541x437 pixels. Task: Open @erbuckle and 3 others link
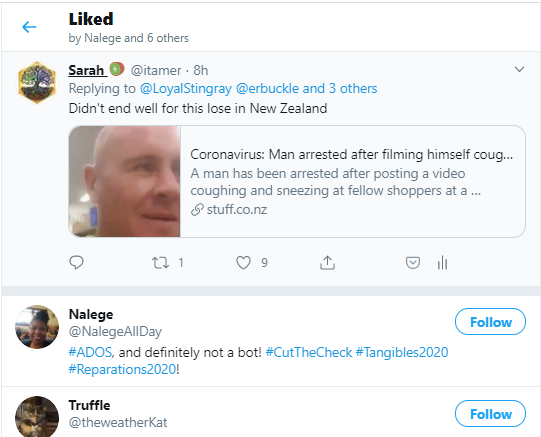click(306, 89)
